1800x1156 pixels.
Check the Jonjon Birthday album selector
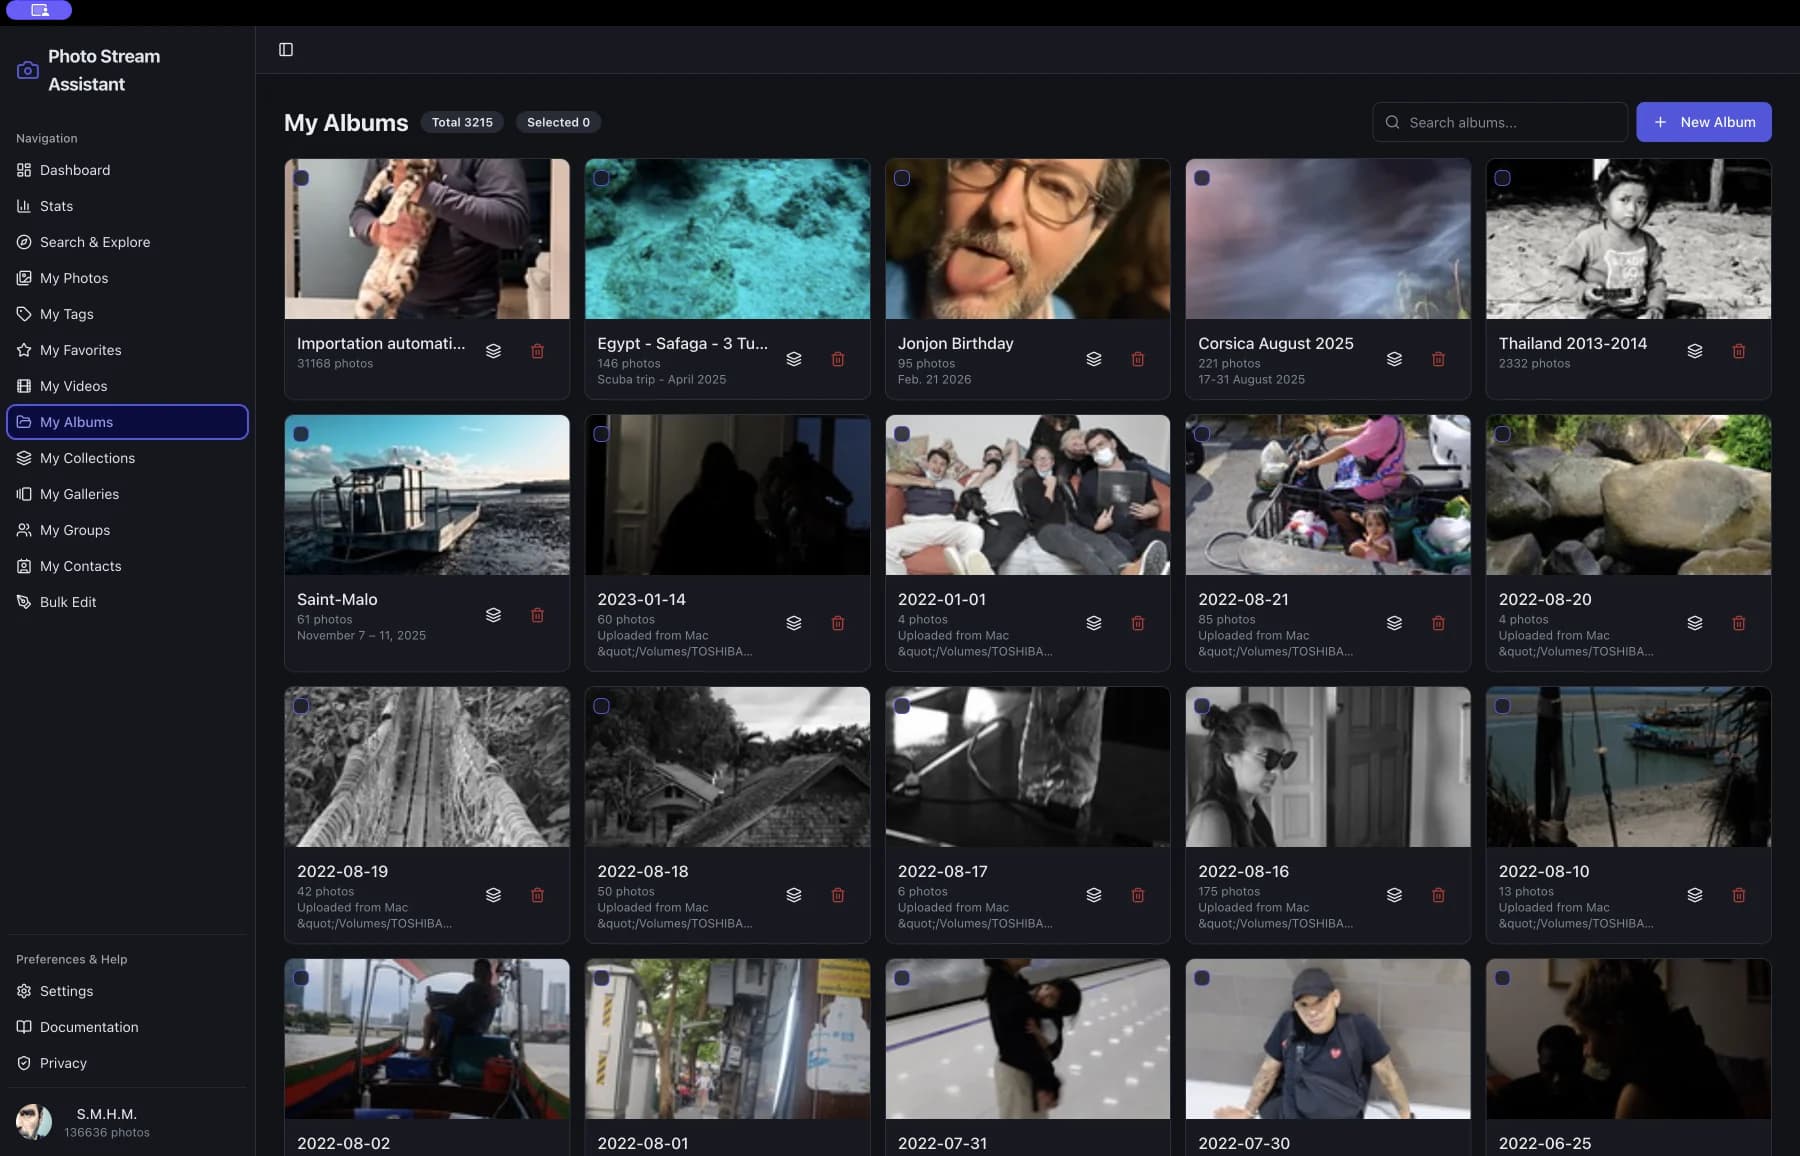click(903, 177)
